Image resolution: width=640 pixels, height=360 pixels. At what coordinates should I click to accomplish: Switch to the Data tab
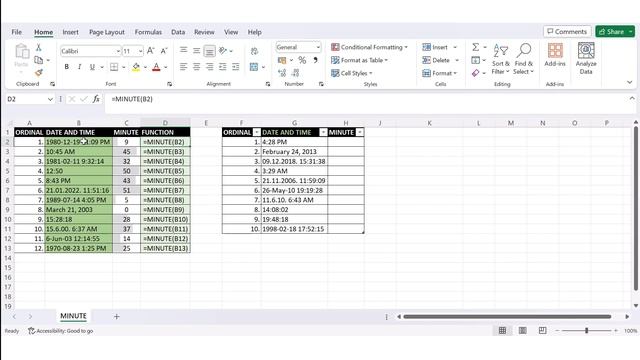[178, 32]
